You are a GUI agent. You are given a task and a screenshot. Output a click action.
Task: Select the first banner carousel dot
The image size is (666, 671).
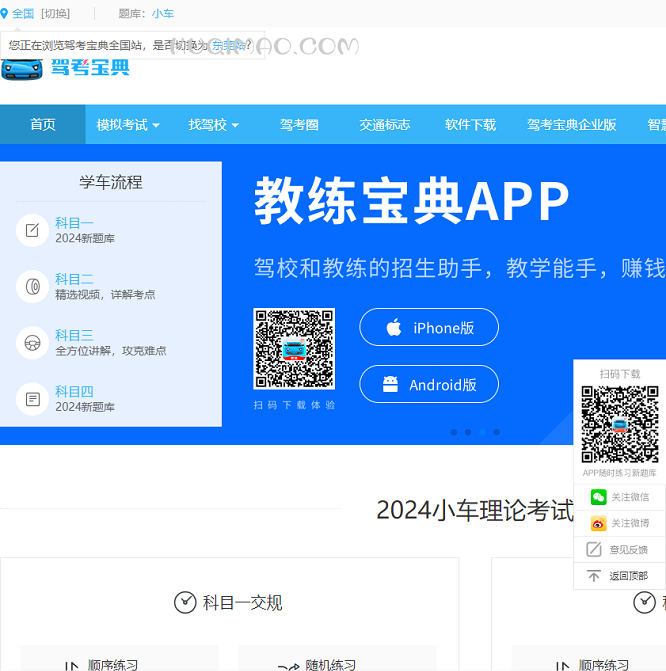(x=454, y=432)
